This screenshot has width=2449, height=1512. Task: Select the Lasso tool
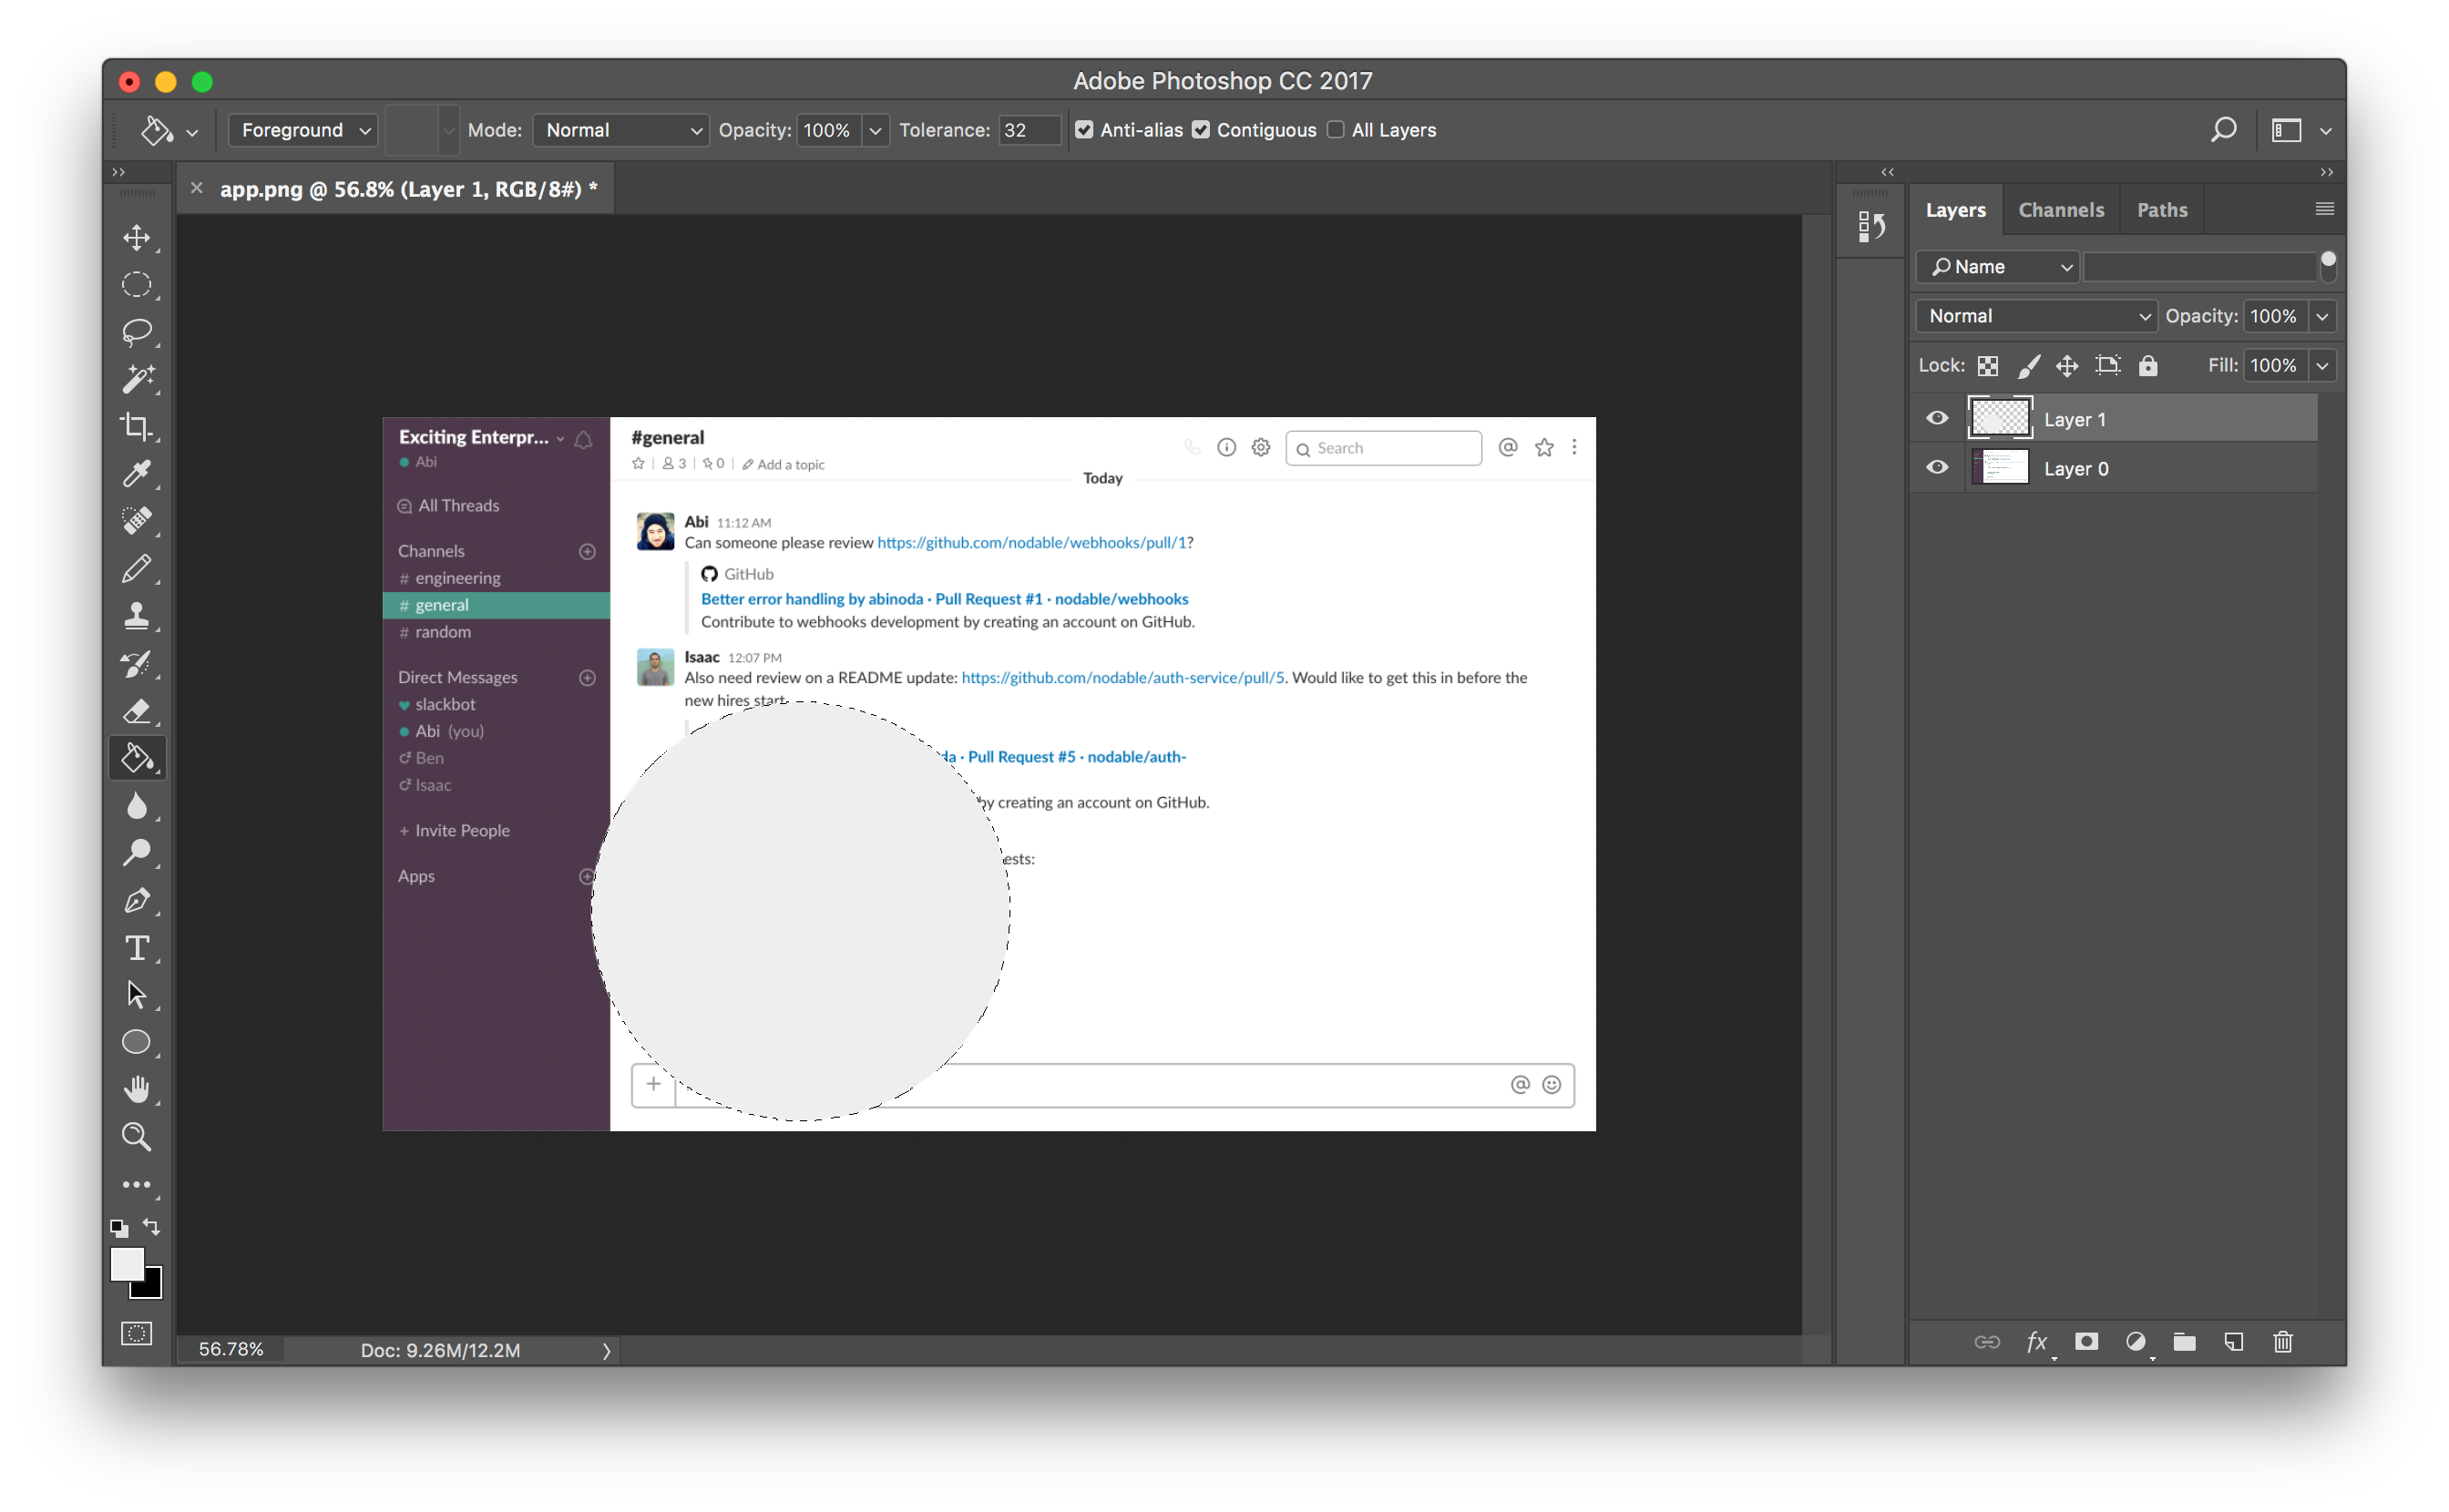(x=137, y=332)
